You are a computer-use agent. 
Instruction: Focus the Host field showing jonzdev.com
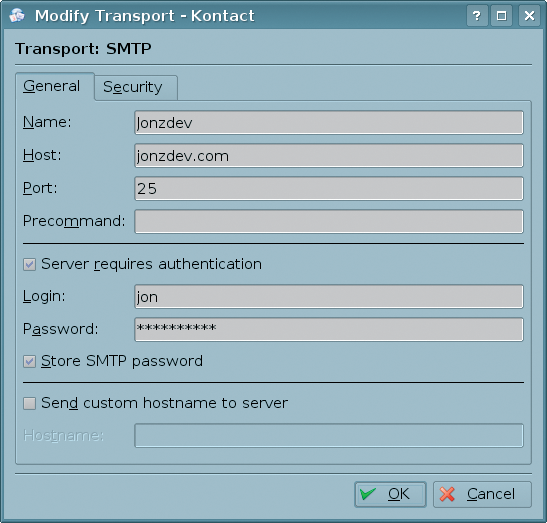pos(329,156)
